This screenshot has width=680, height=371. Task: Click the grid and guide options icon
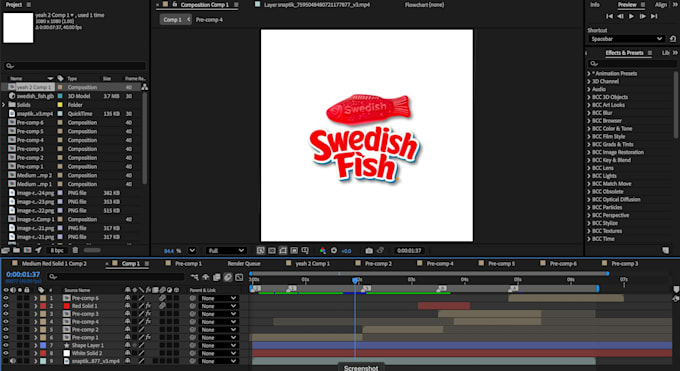point(305,250)
